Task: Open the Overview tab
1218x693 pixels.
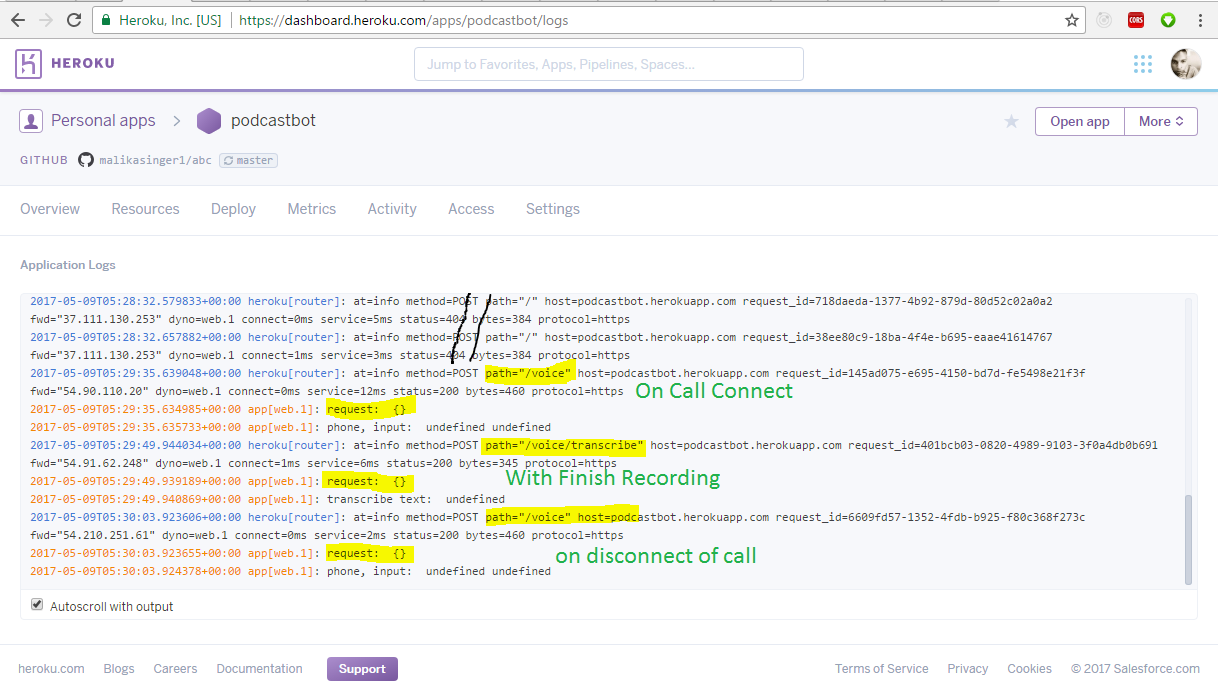Action: tap(50, 209)
